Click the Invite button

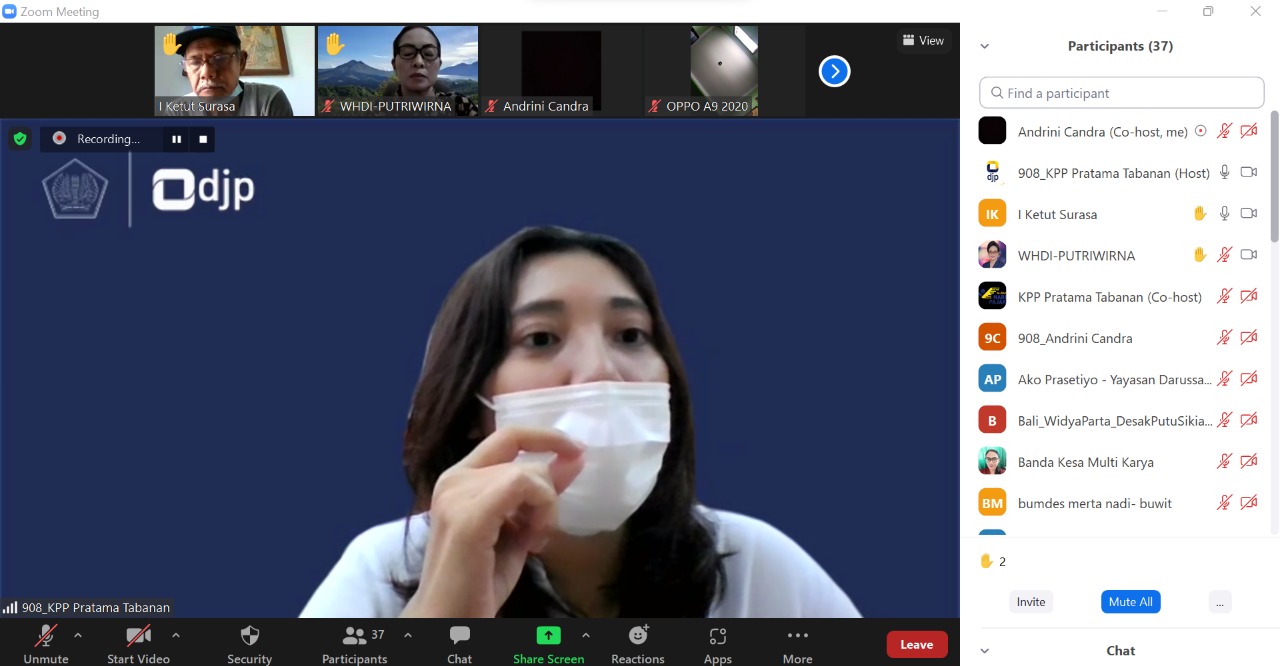click(x=1031, y=602)
